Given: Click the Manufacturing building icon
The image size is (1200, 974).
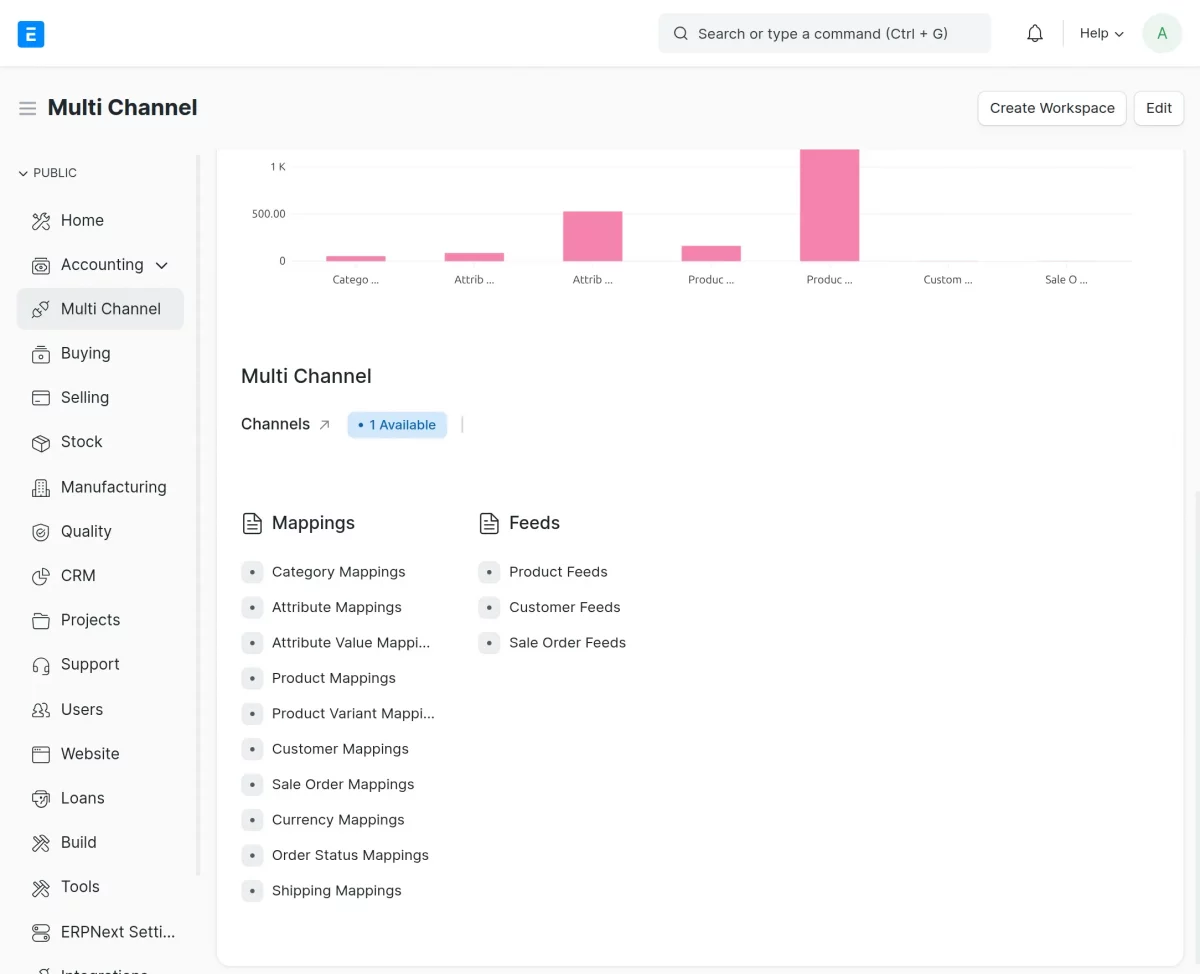Looking at the screenshot, I should pyautogui.click(x=41, y=488).
